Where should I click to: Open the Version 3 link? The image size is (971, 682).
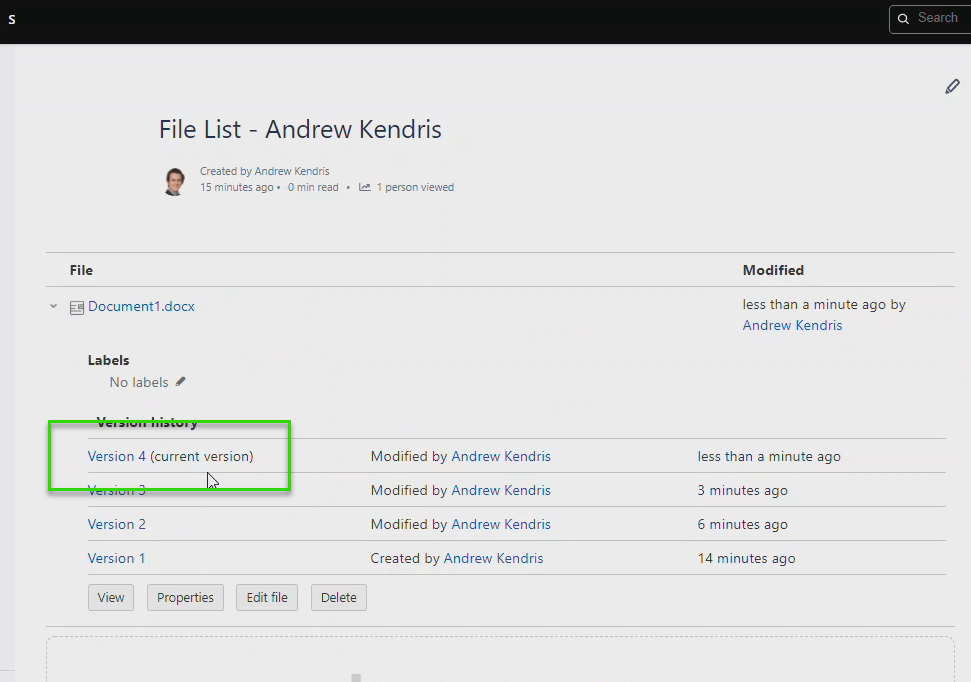click(x=117, y=490)
